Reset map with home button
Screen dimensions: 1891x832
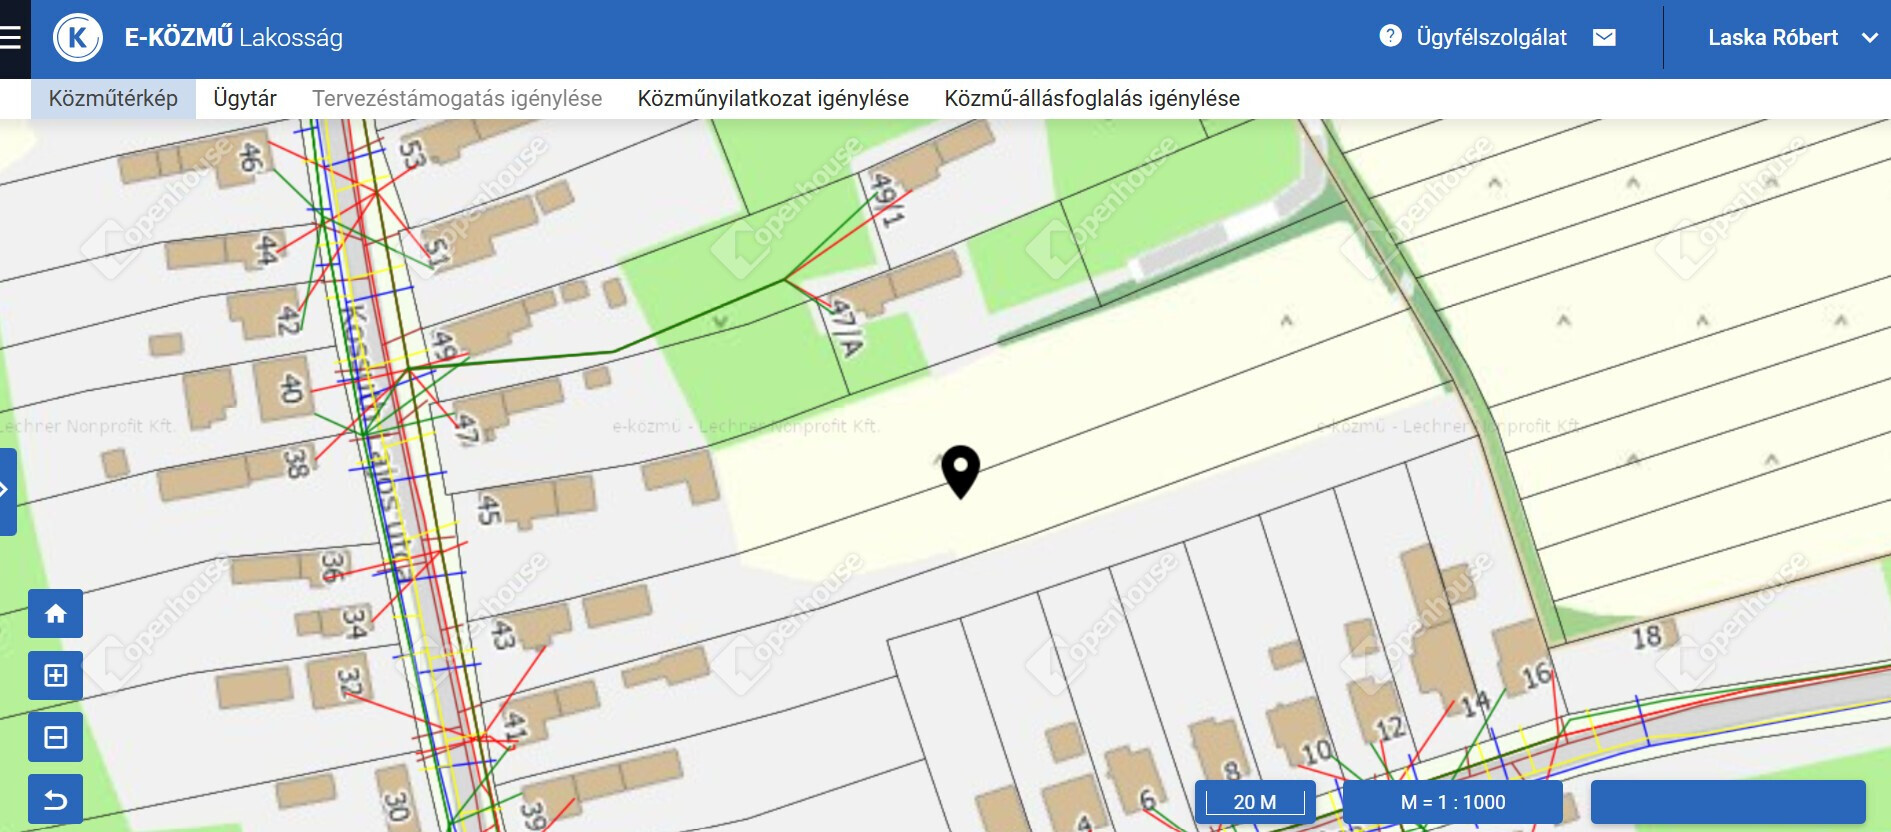click(56, 613)
